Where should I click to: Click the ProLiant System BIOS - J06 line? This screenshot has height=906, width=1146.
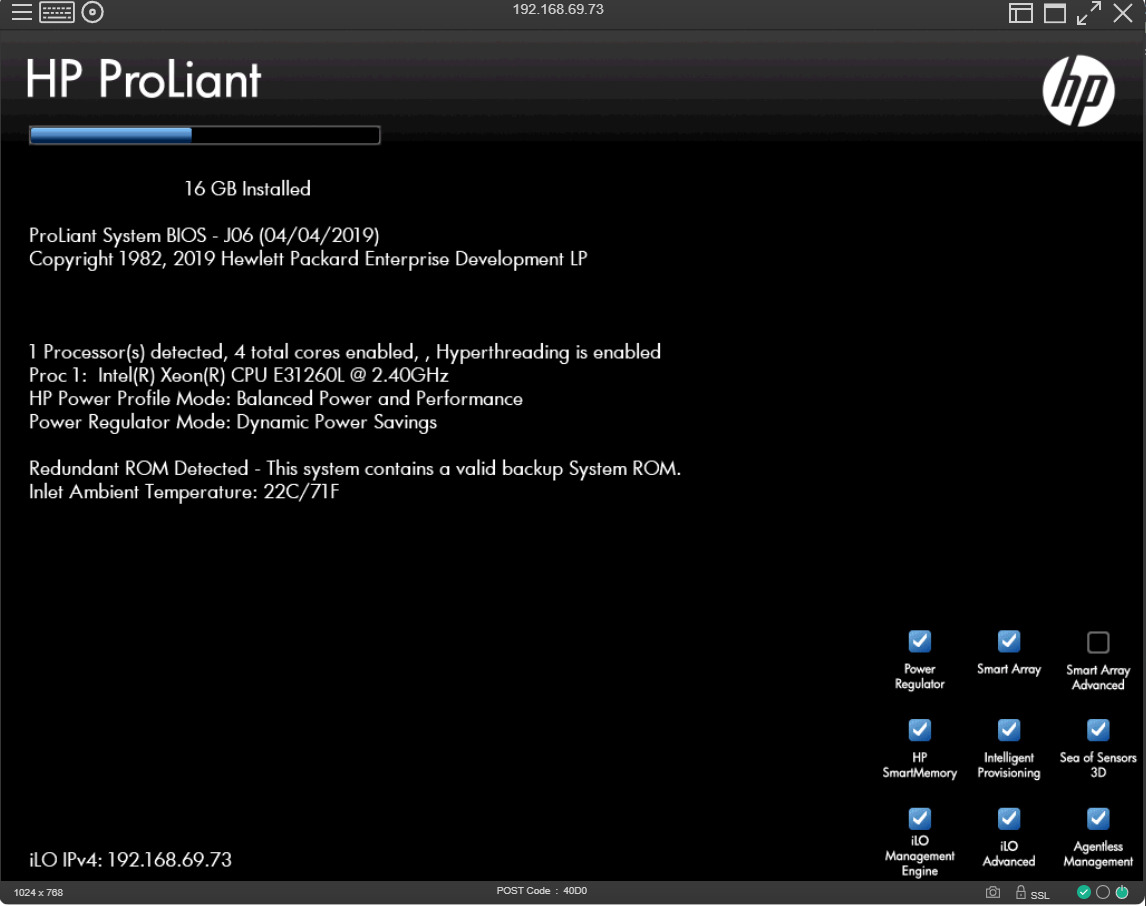(x=204, y=235)
